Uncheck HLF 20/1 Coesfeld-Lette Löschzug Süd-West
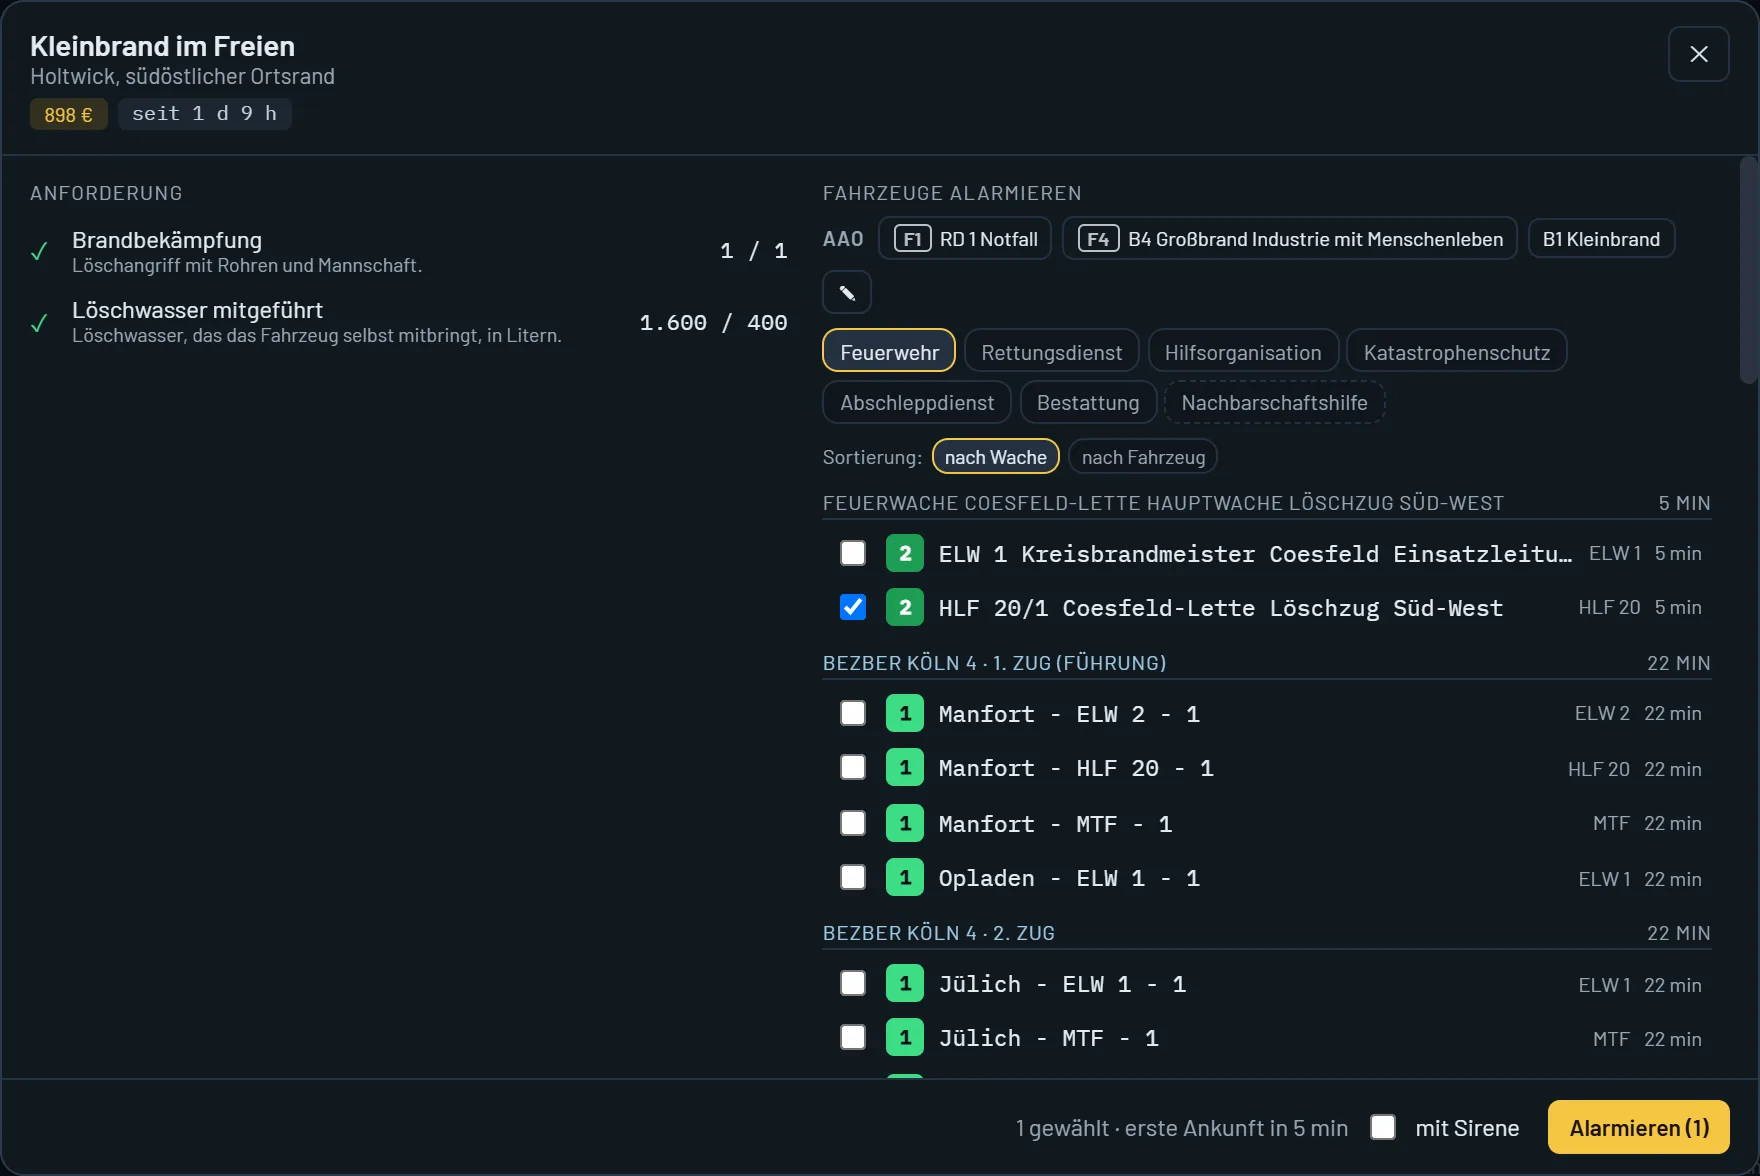 pos(853,607)
